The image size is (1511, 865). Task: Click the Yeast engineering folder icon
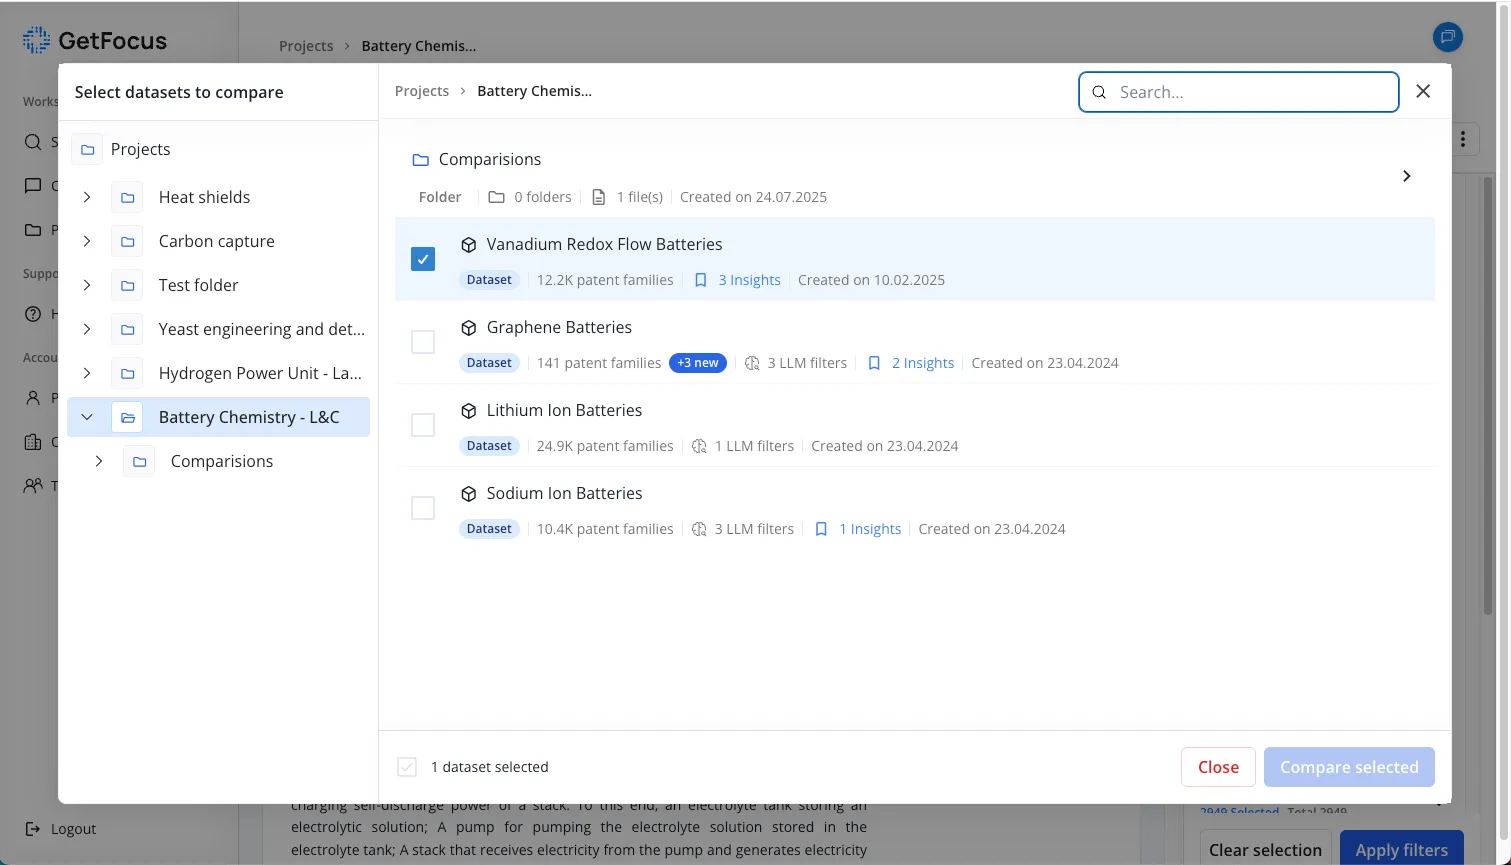point(127,329)
